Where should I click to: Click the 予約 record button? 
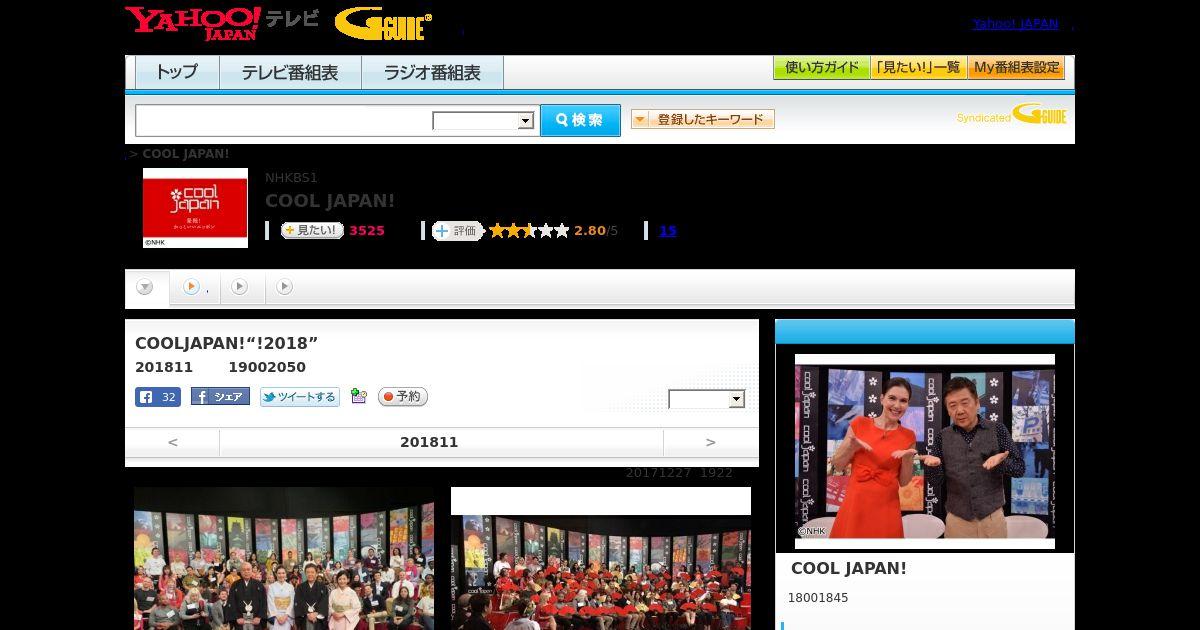[x=403, y=396]
